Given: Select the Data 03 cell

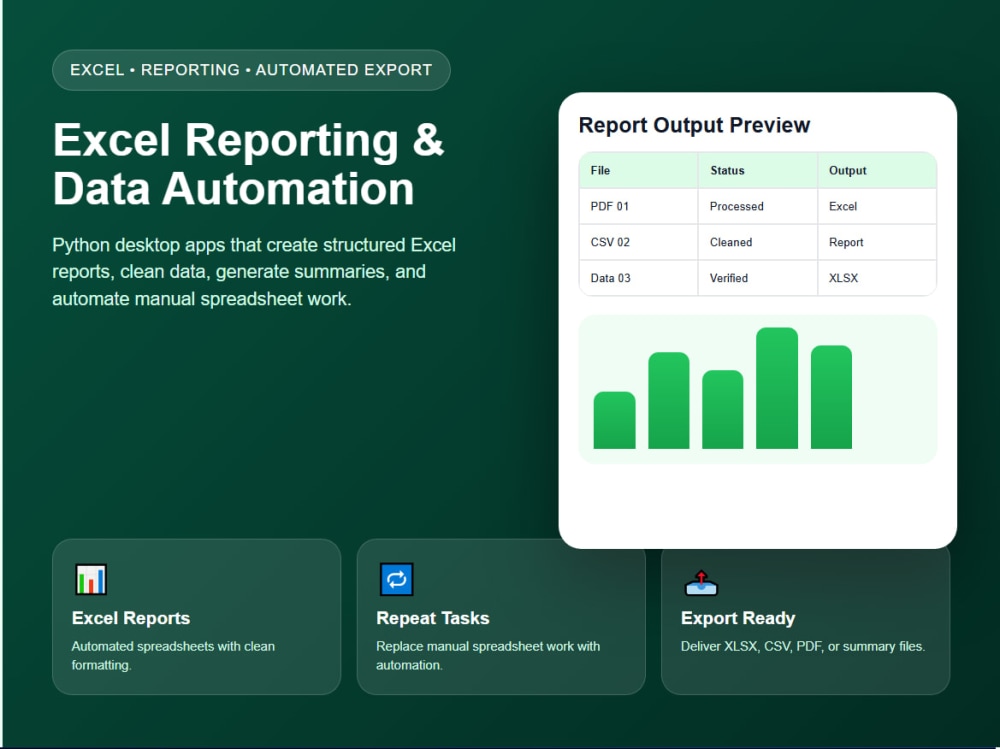Looking at the screenshot, I should pyautogui.click(x=638, y=278).
